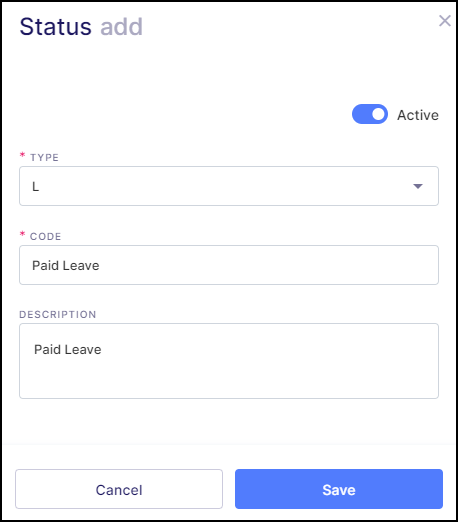Click the Paid Leave text in Code
The image size is (458, 522).
click(x=66, y=266)
